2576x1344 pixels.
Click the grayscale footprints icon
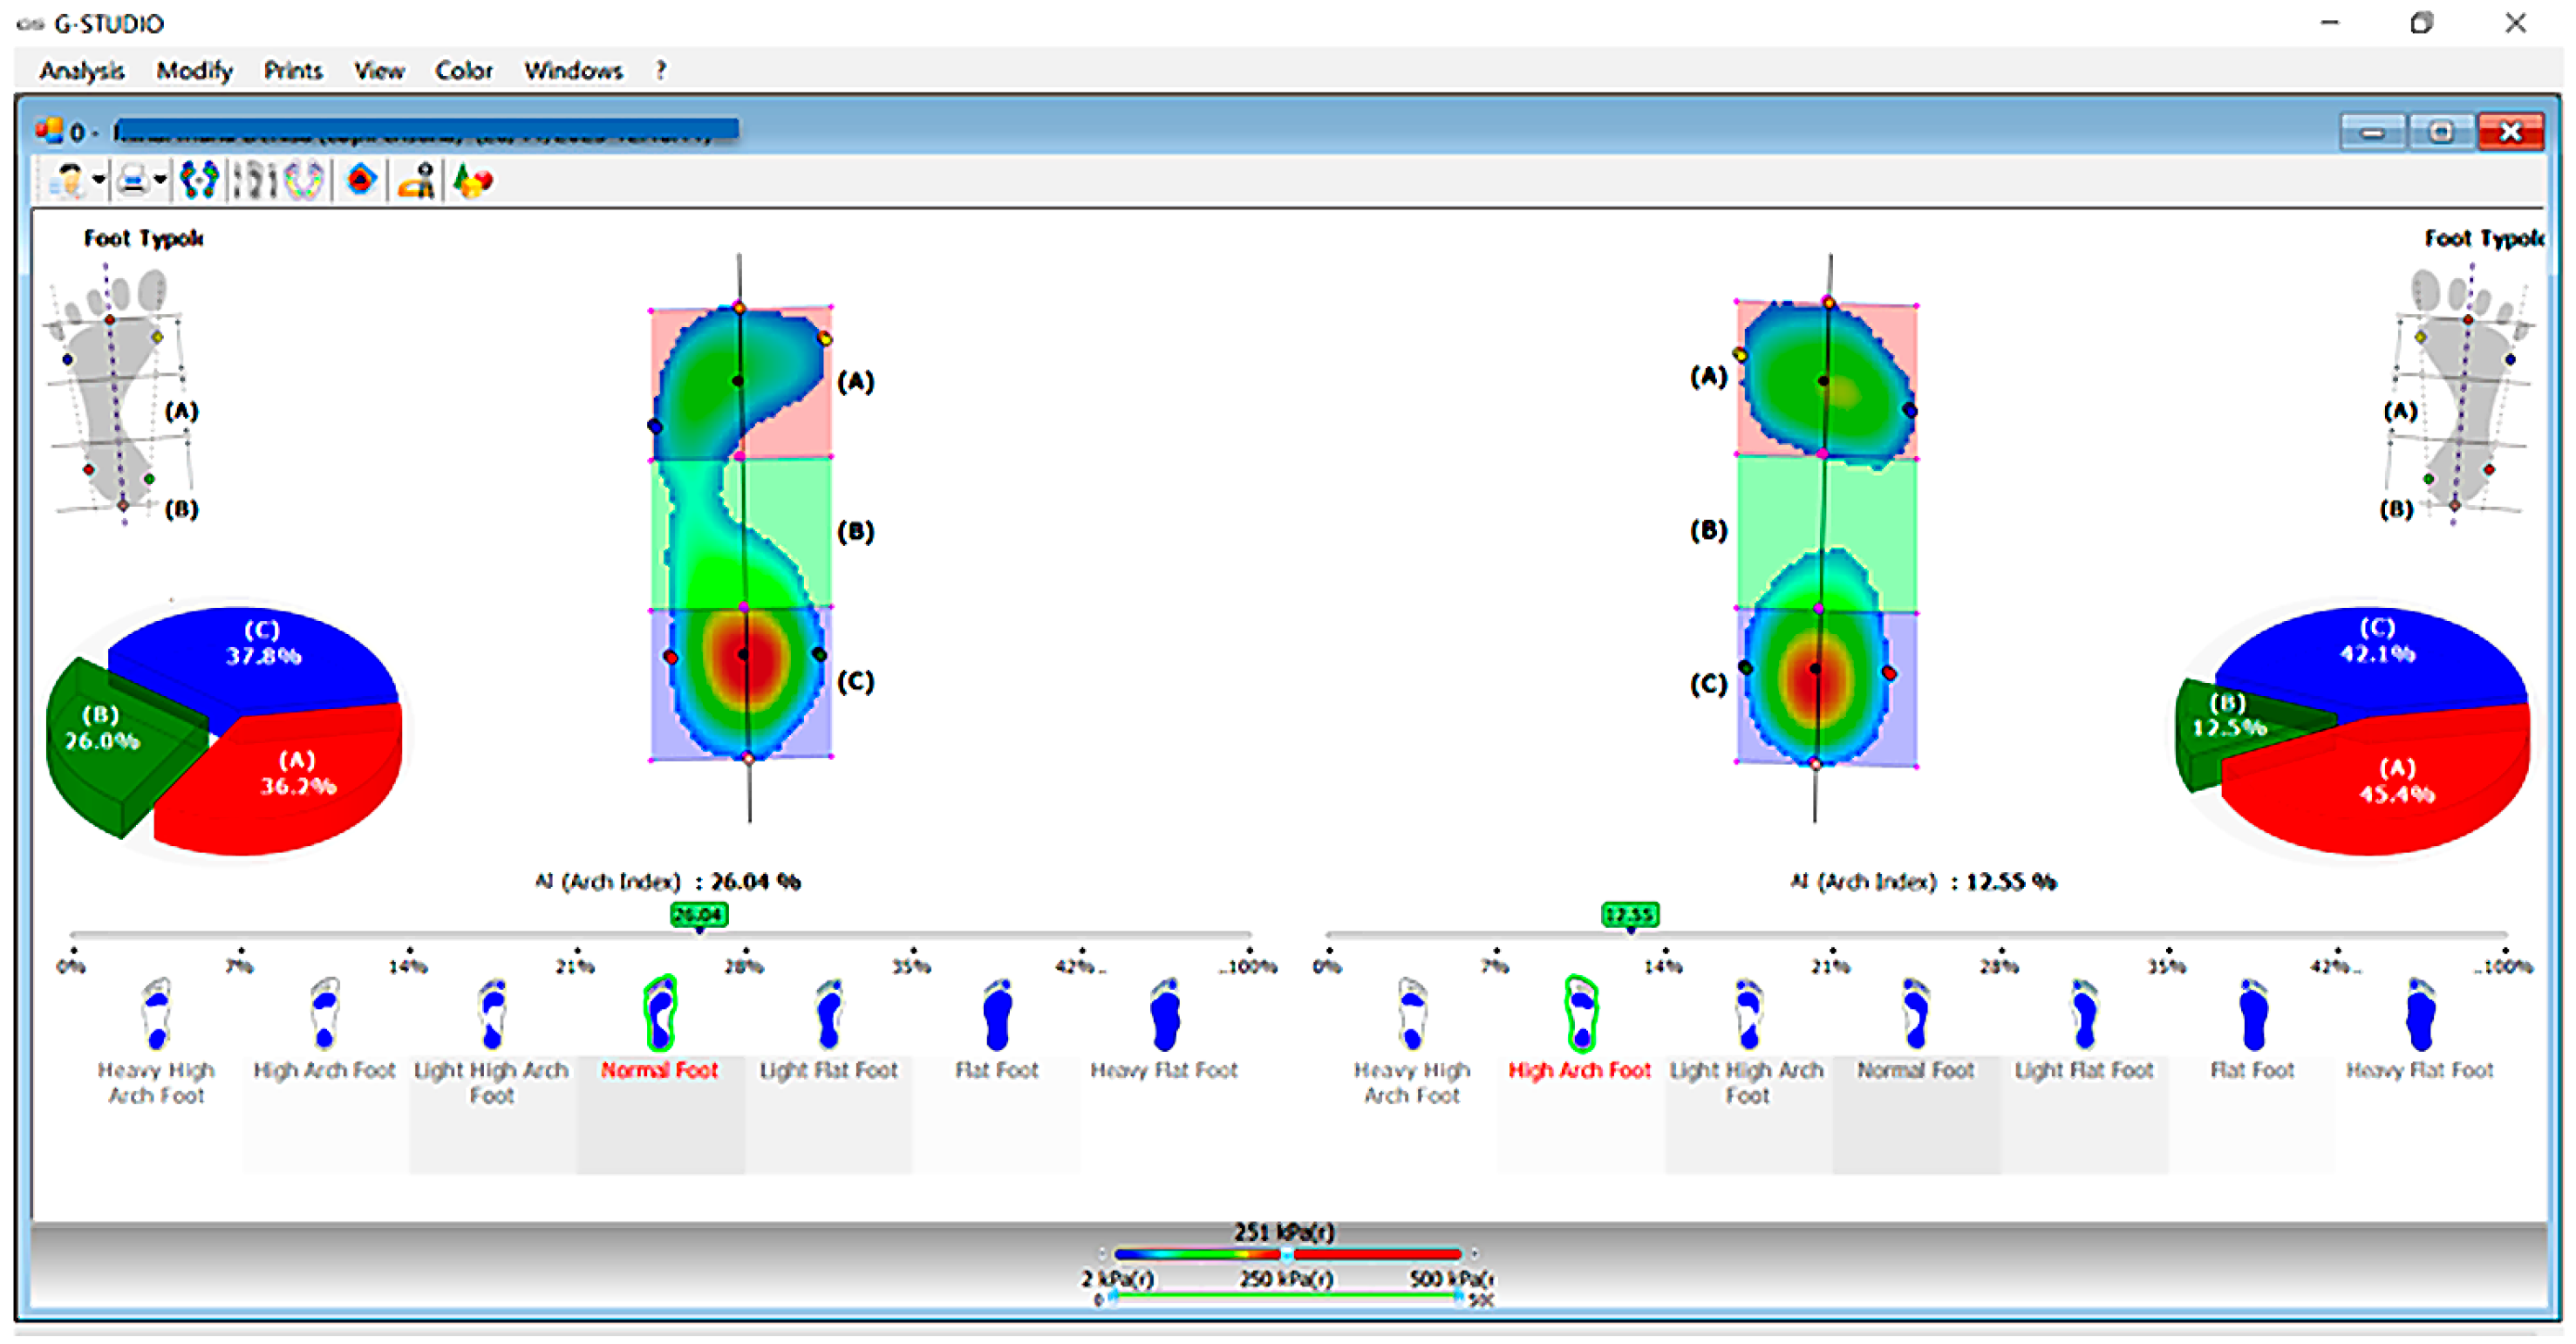pos(254,181)
